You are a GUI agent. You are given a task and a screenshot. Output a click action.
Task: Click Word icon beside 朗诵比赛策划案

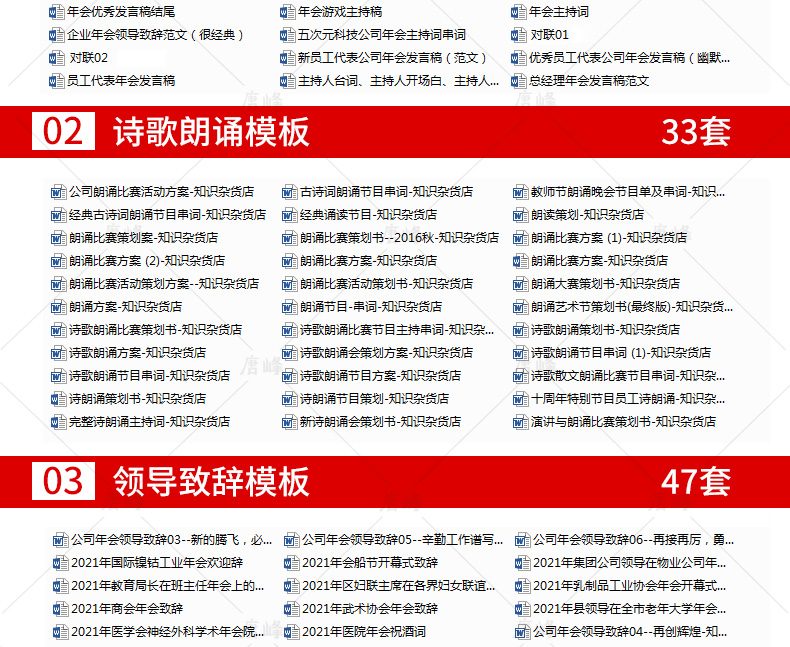tap(59, 238)
